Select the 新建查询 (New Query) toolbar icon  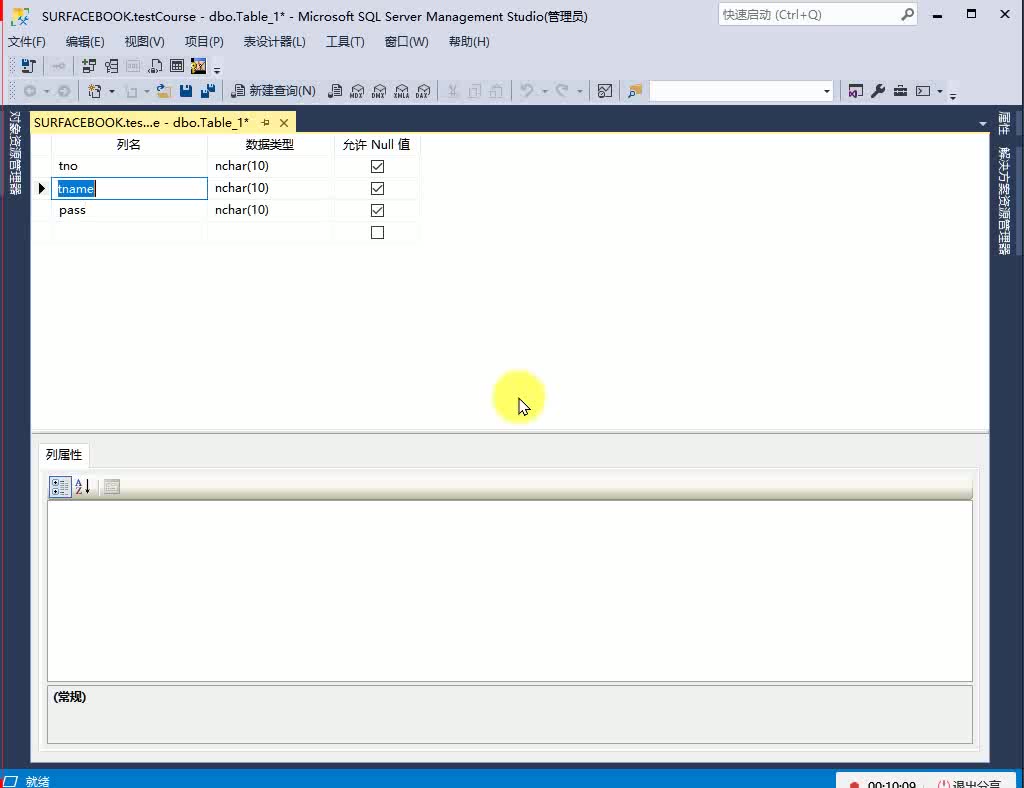point(273,90)
